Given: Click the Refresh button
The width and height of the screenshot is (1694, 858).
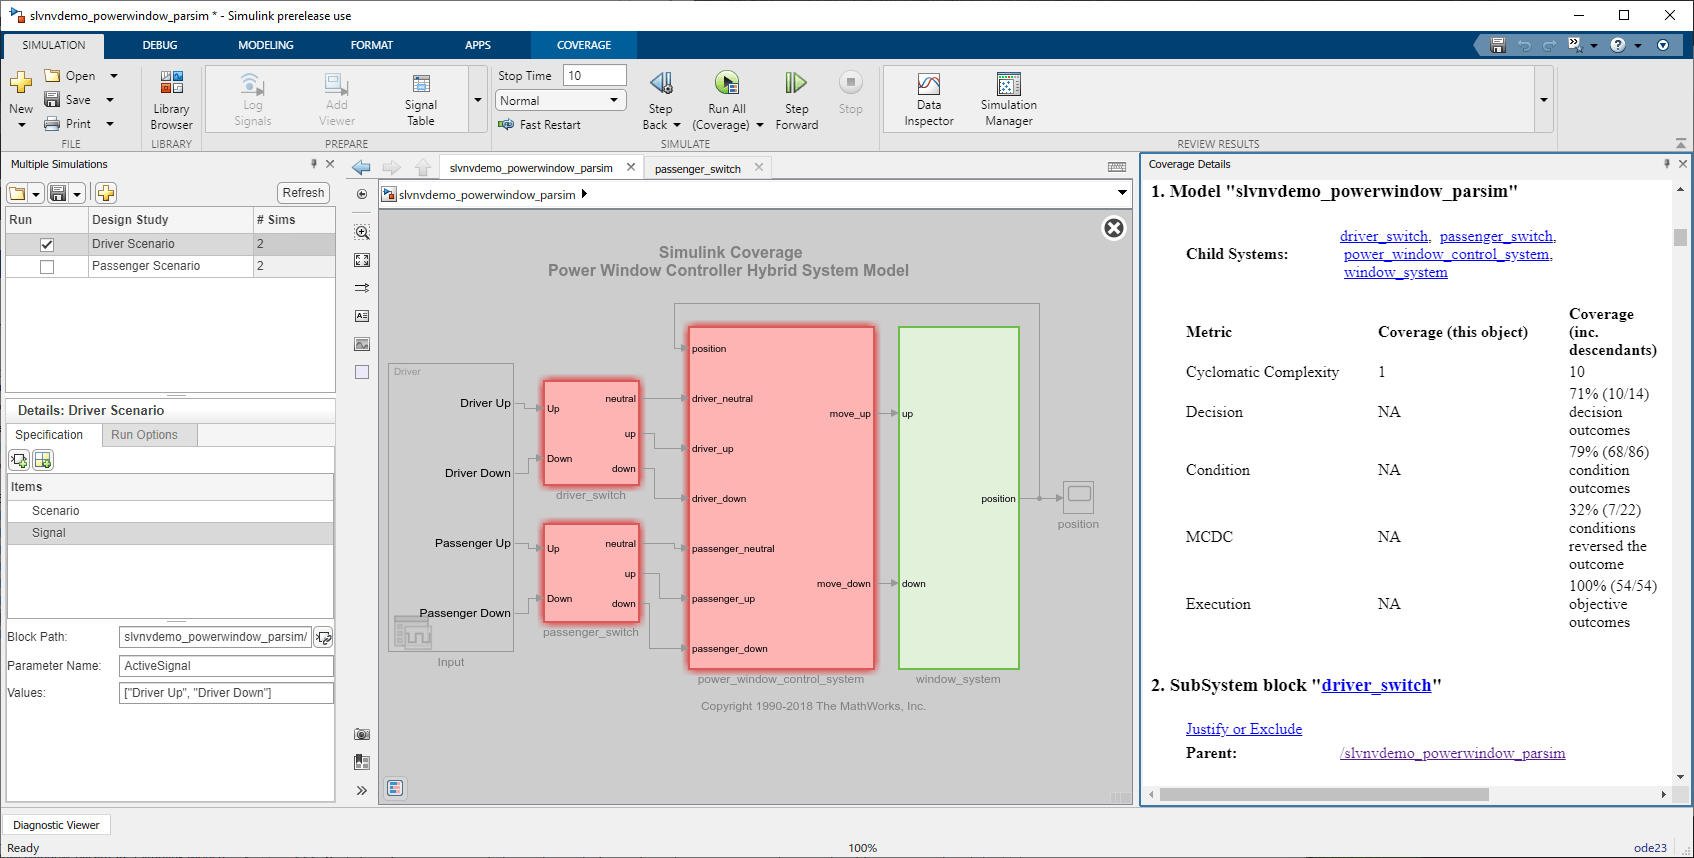Looking at the screenshot, I should (x=303, y=193).
